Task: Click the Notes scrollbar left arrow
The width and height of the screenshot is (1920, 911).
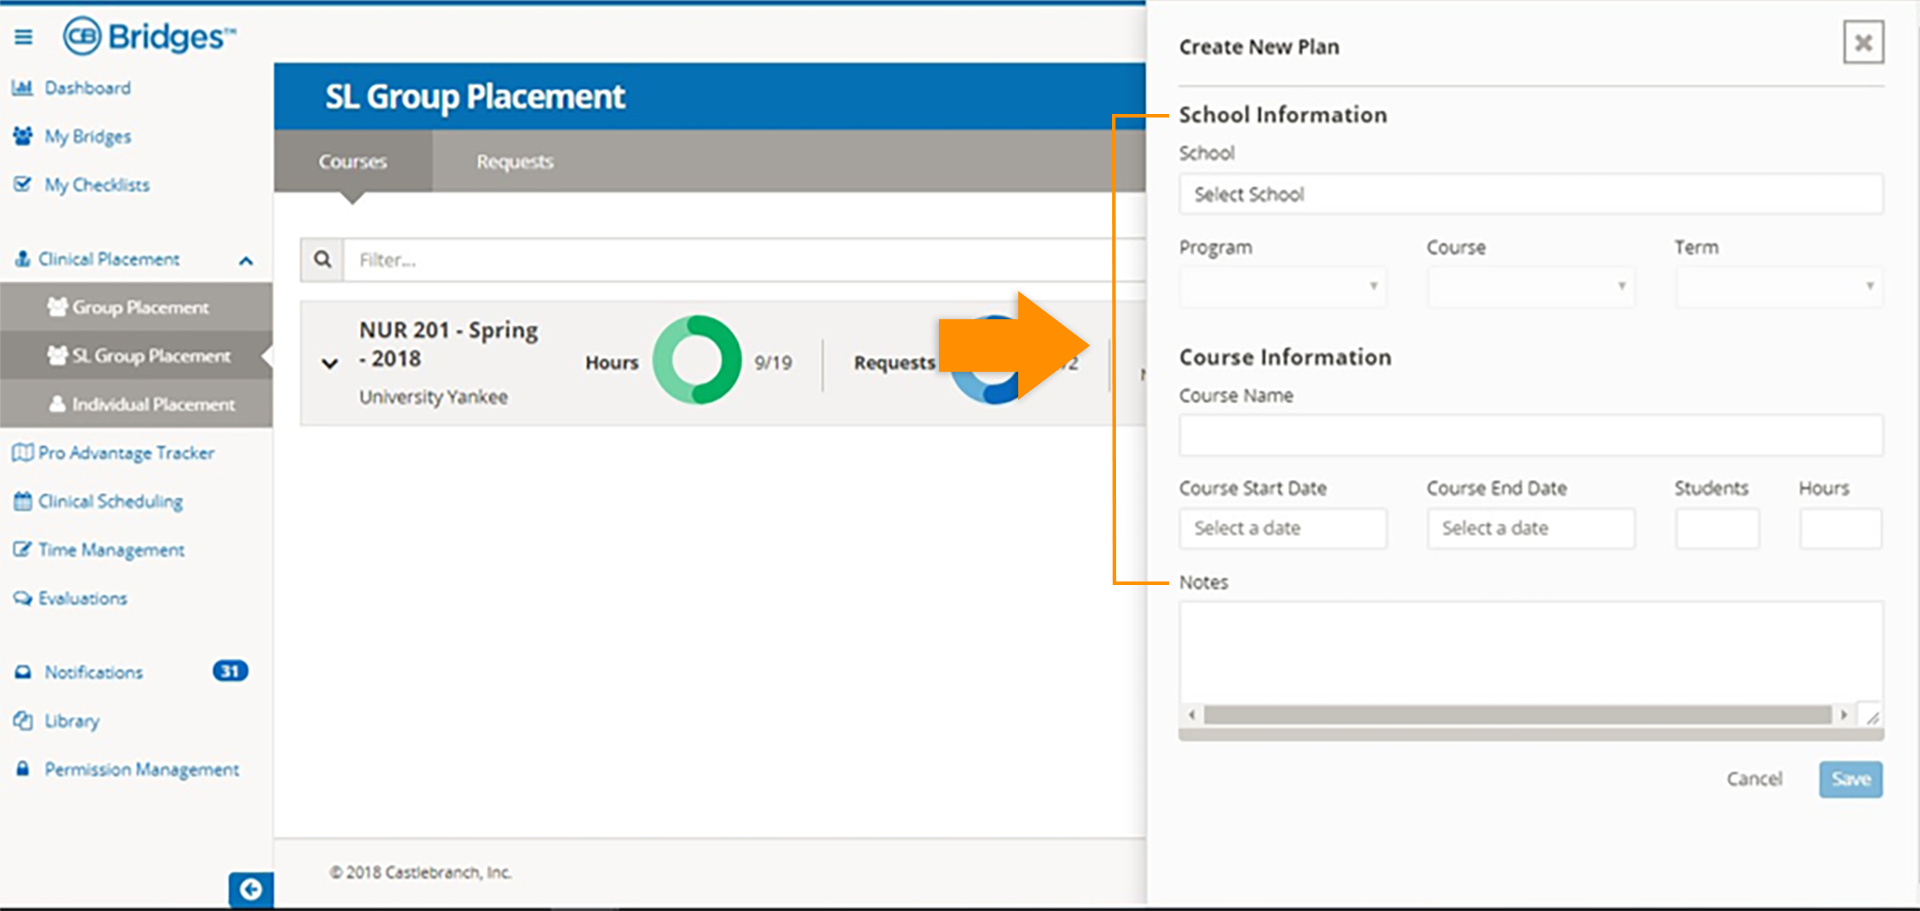Action: click(1192, 715)
